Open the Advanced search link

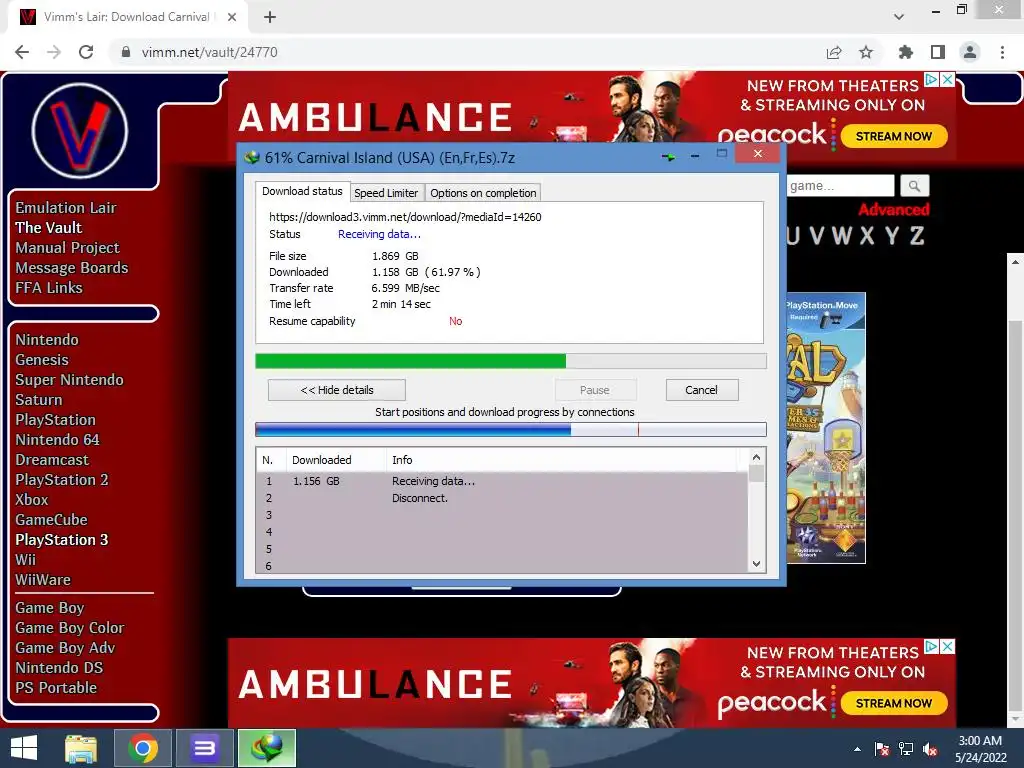tap(893, 210)
